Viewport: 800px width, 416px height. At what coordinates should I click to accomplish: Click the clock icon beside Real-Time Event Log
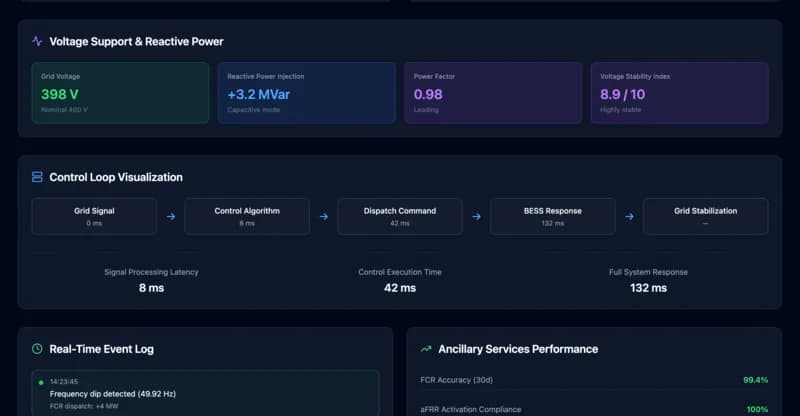pyautogui.click(x=37, y=349)
